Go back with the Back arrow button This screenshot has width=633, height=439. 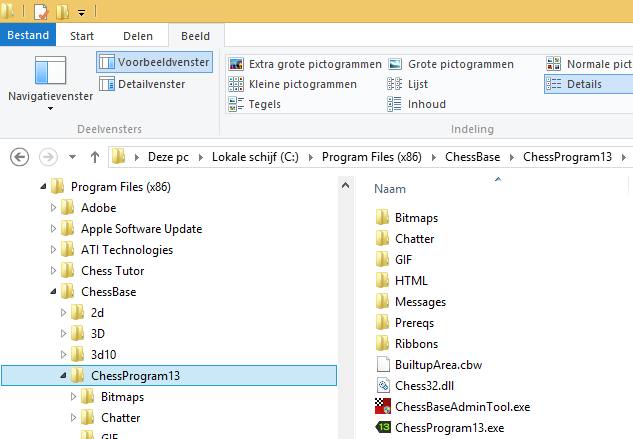tap(19, 157)
